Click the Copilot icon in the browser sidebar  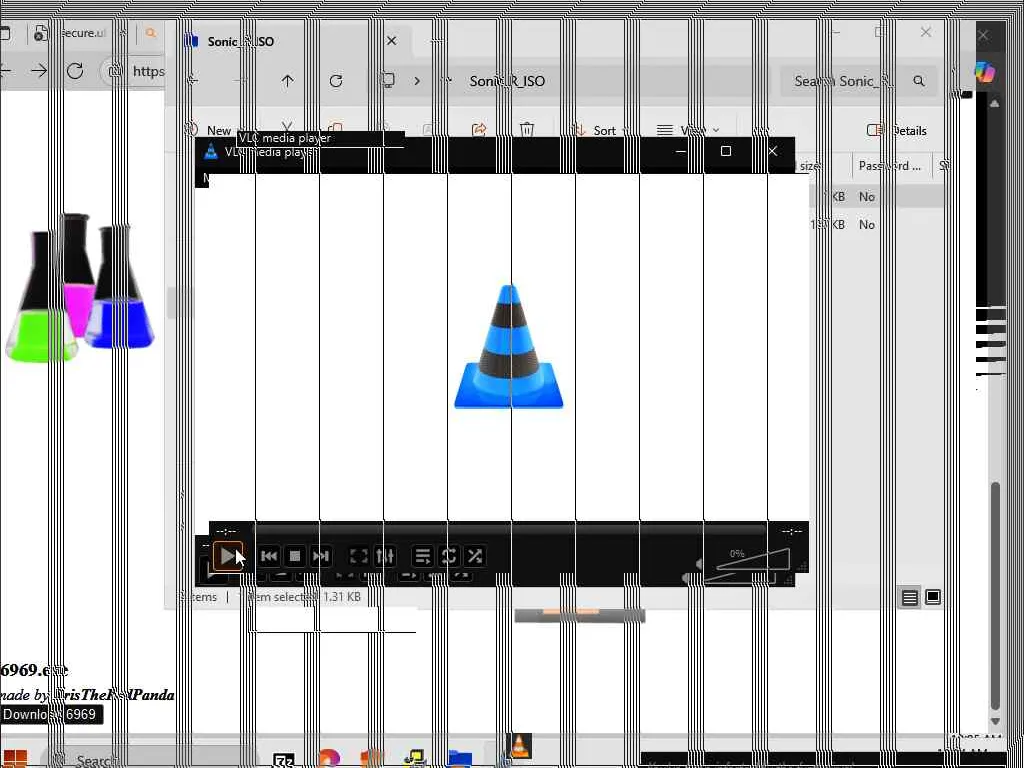984,71
